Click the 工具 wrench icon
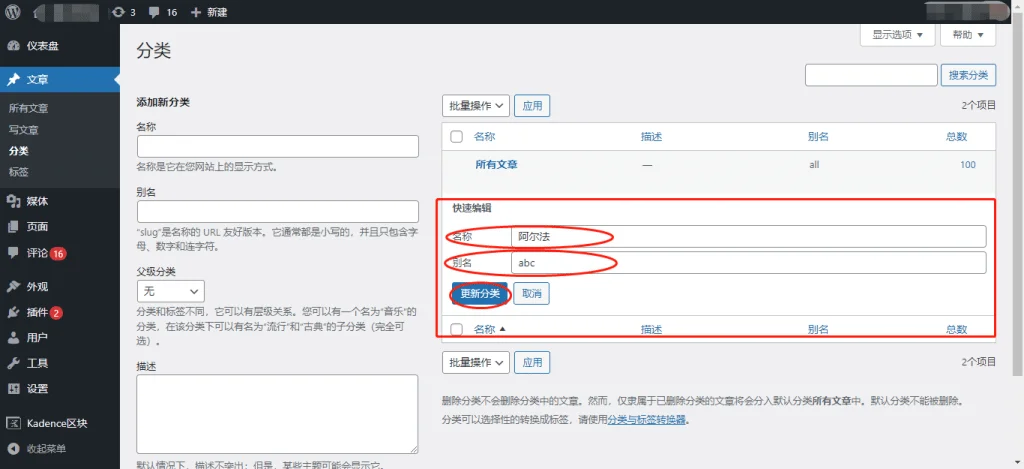Screen dimensions: 1024x469 tap(13, 363)
